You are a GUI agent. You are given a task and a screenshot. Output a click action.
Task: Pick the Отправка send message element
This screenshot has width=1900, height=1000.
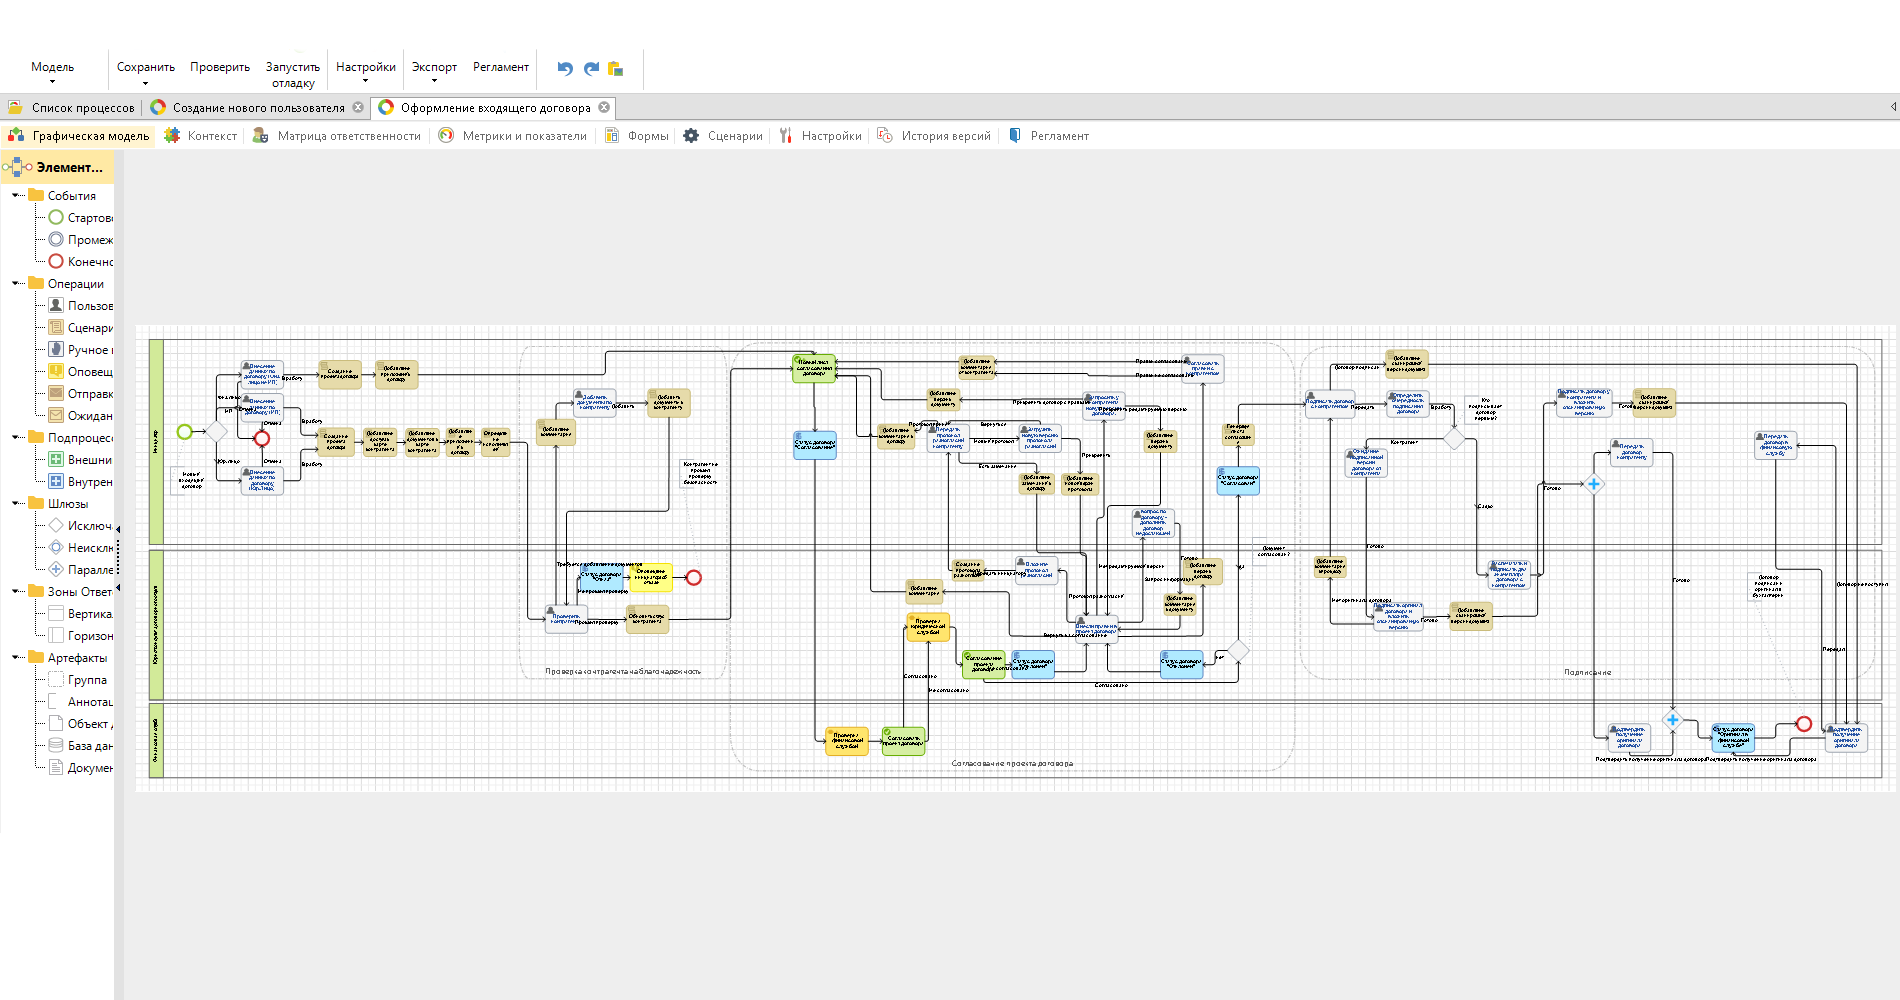[80, 393]
